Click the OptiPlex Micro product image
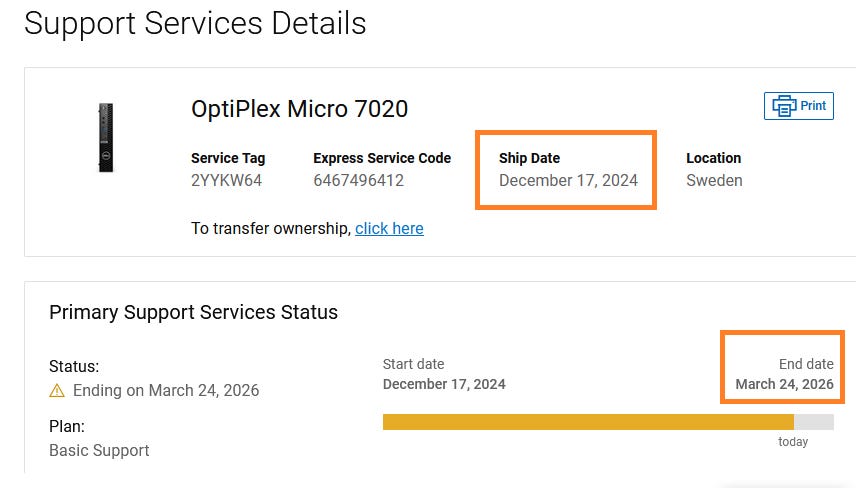The image size is (856, 488). coord(106,137)
